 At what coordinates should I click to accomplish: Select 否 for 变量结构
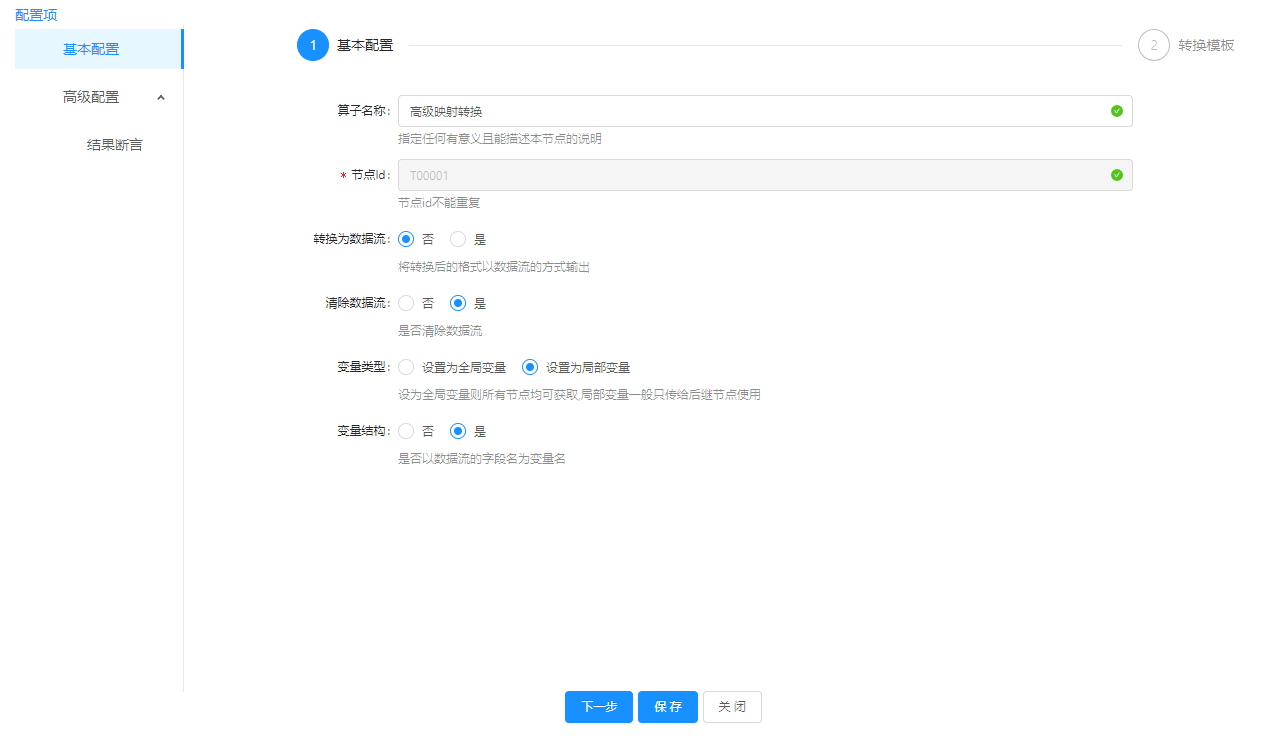406,431
